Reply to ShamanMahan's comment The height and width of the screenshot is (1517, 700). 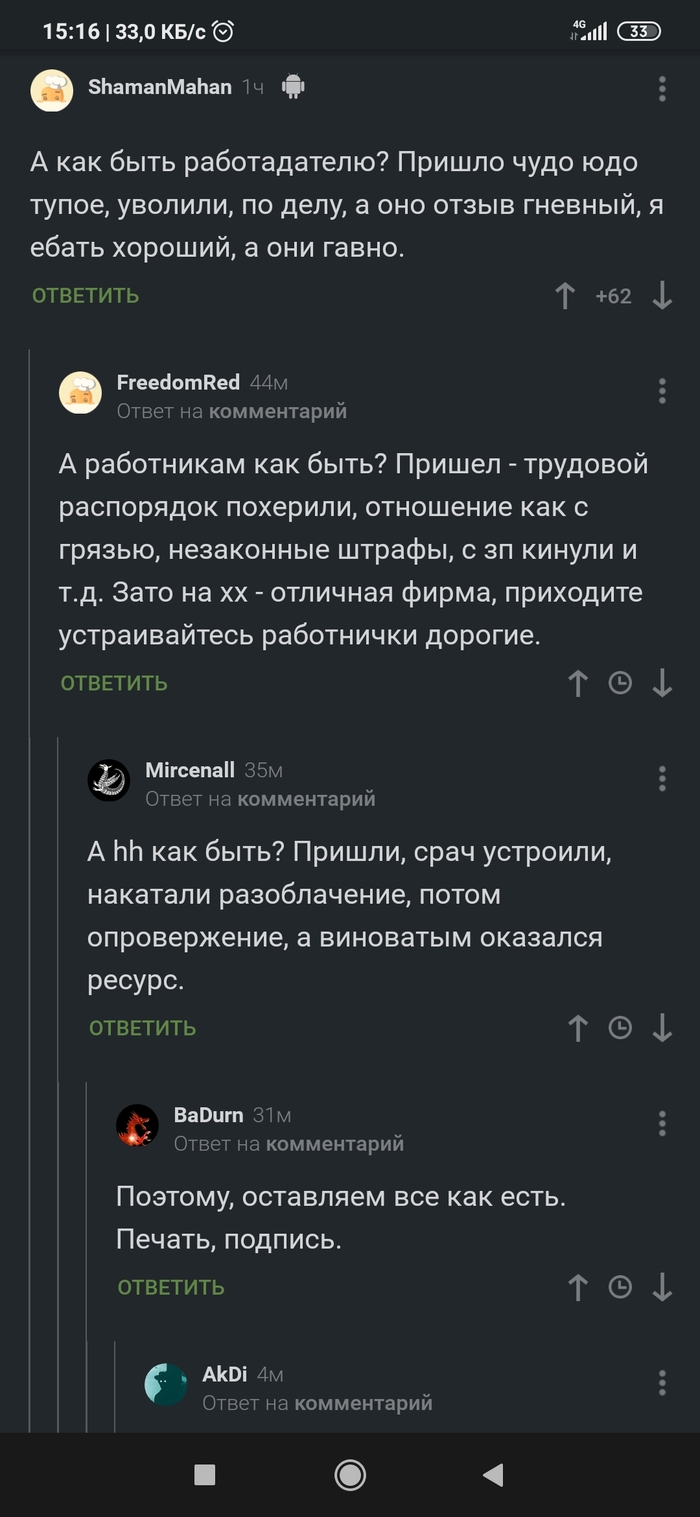(86, 296)
